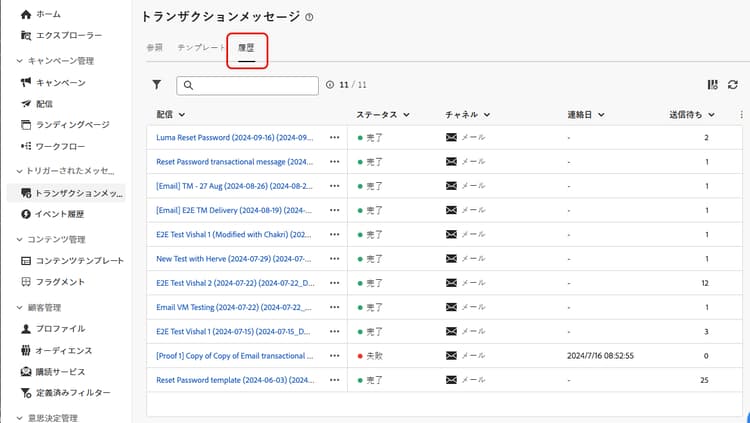Click the refresh list icon
The height and width of the screenshot is (423, 750).
pos(733,85)
